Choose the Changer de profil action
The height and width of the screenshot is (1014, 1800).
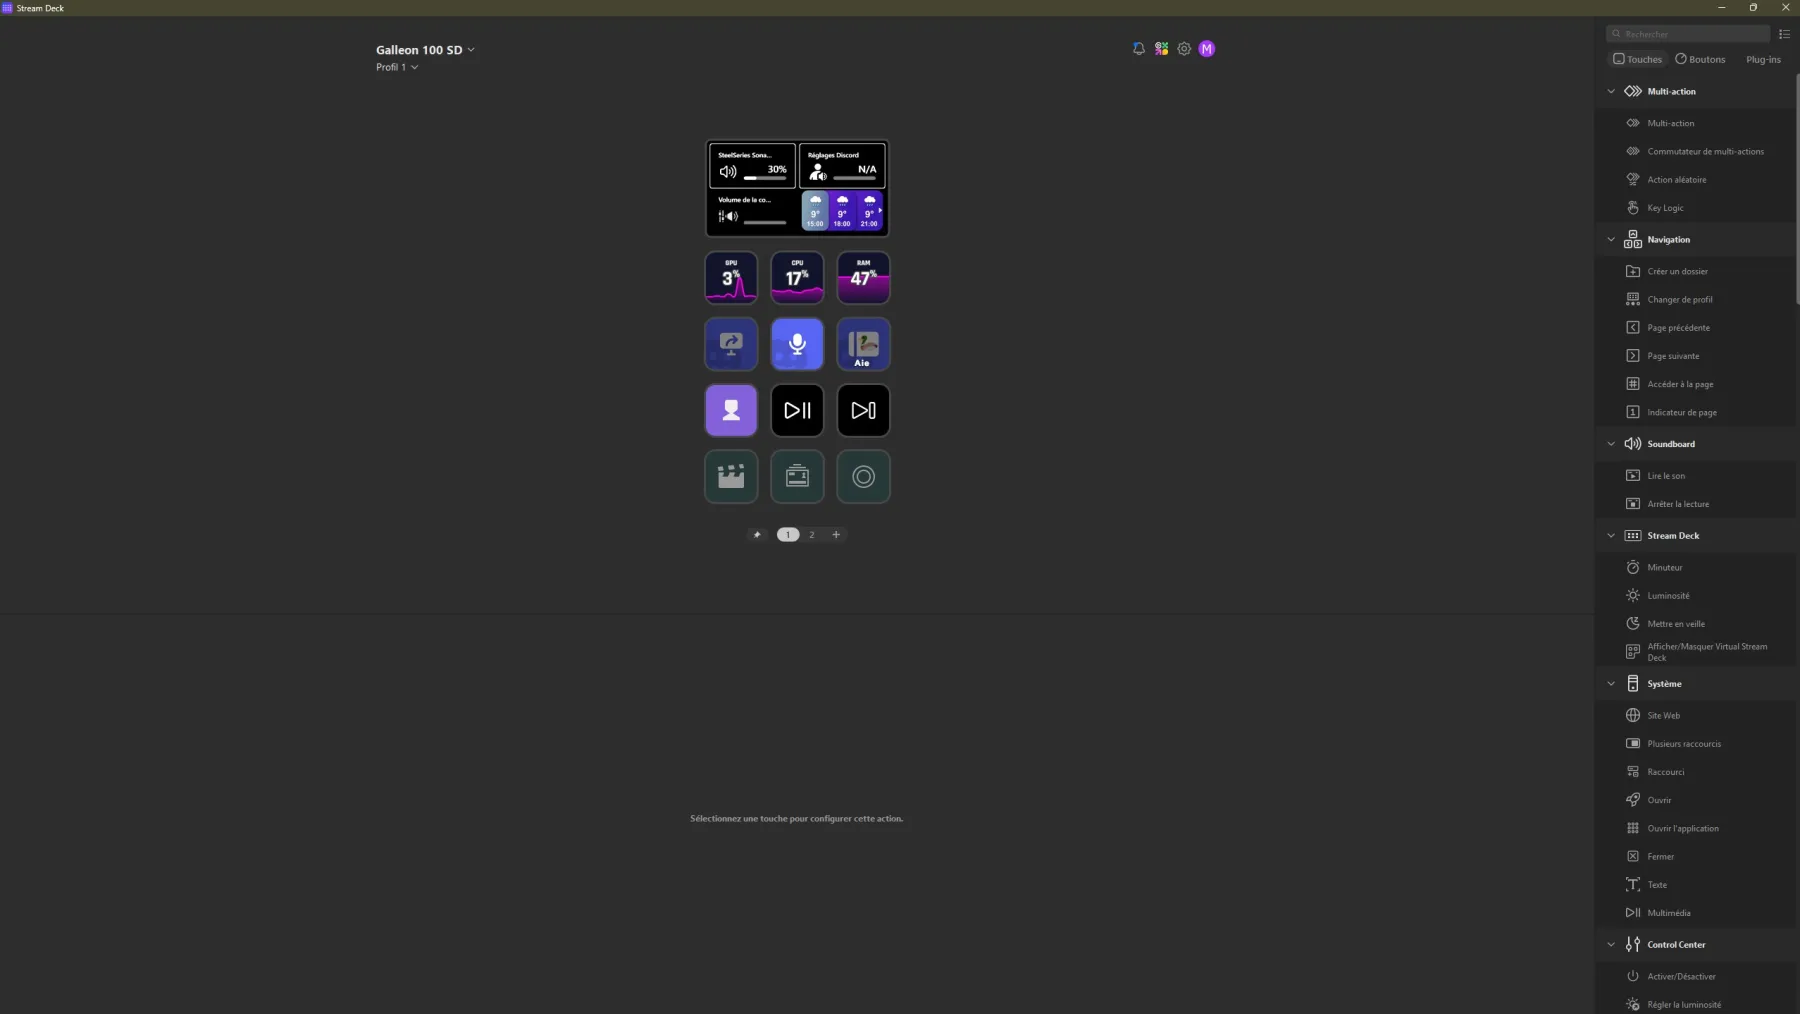(x=1679, y=299)
